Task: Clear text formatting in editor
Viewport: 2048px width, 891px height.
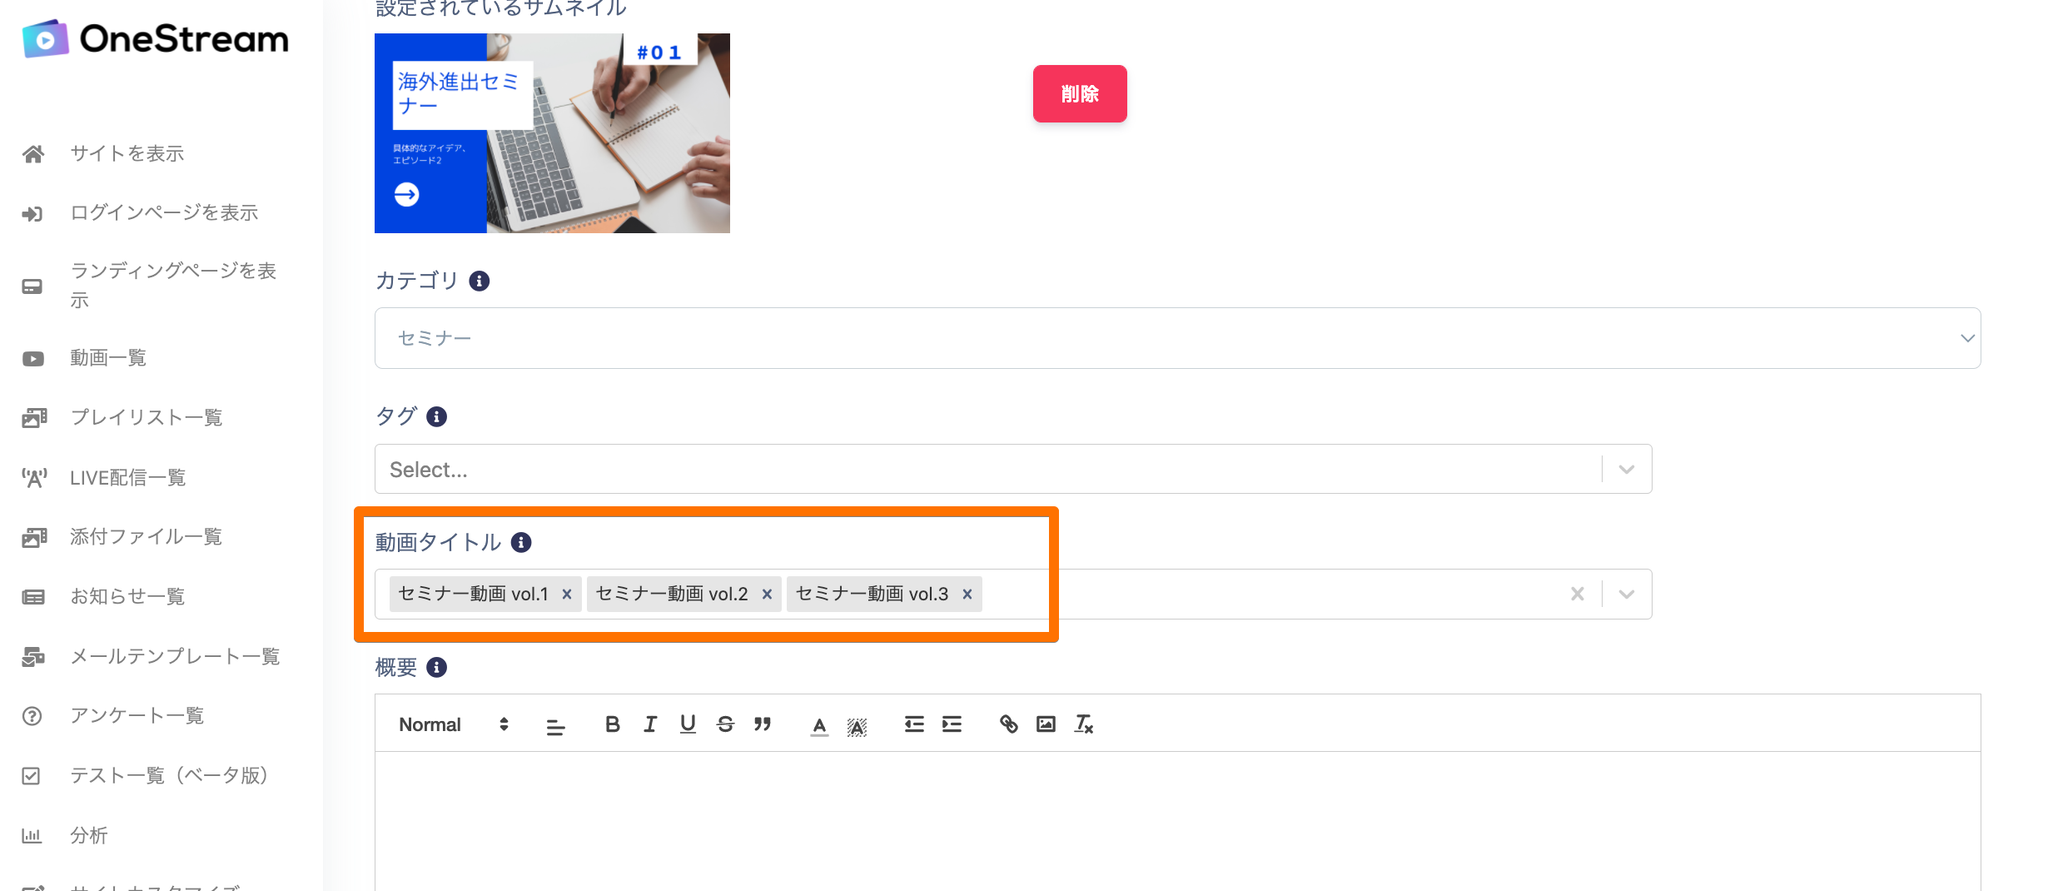Action: pos(1084,724)
